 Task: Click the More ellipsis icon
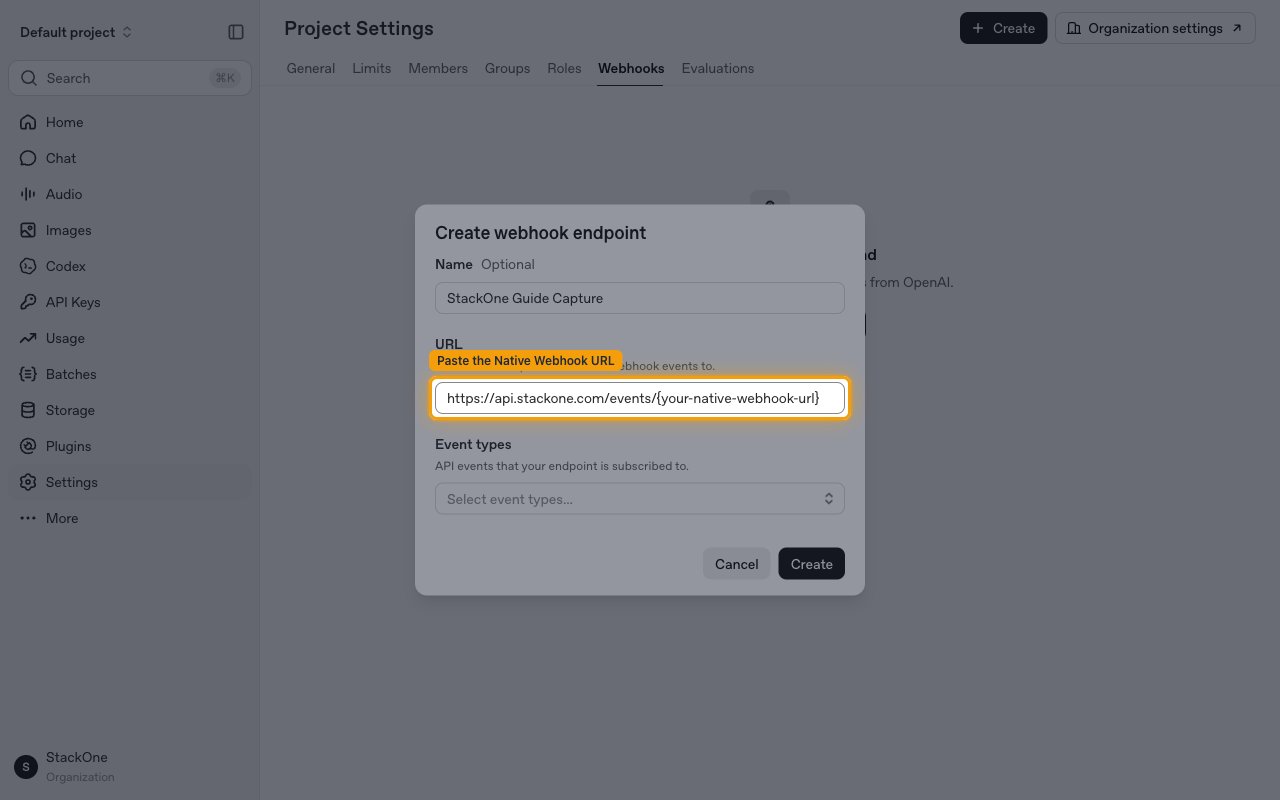point(28,518)
